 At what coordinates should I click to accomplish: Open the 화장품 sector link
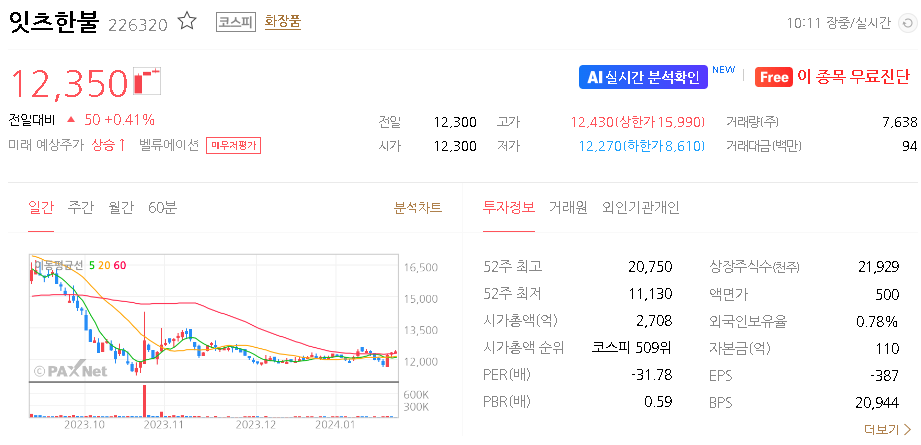283,22
